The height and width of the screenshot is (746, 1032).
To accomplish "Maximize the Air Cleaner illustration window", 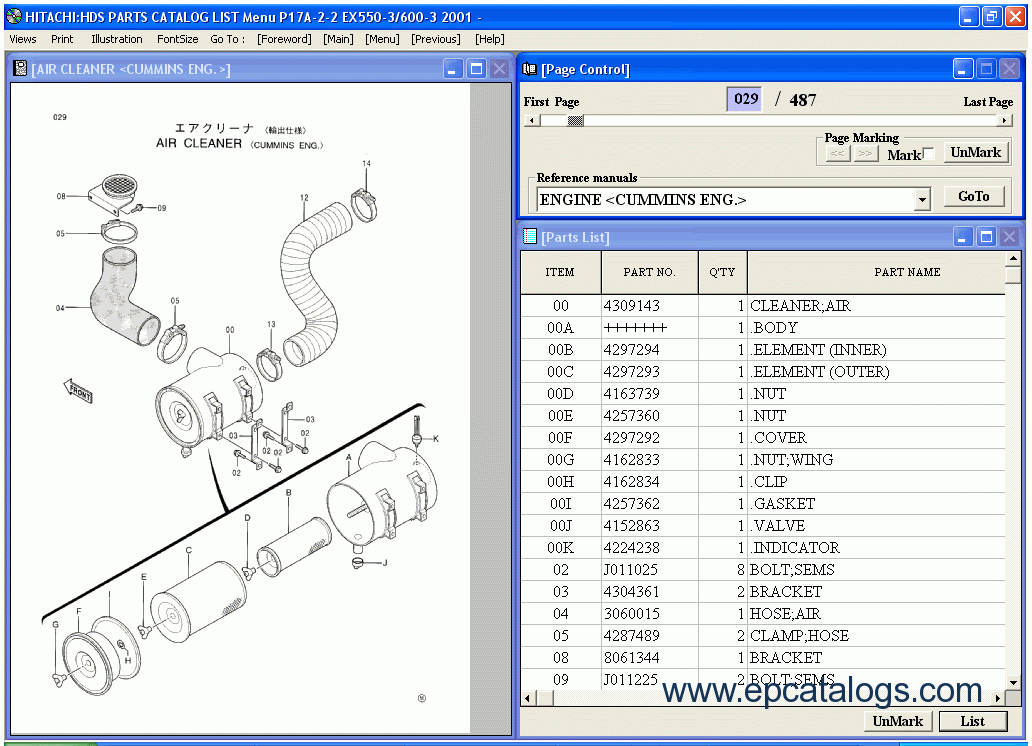I will coord(477,68).
